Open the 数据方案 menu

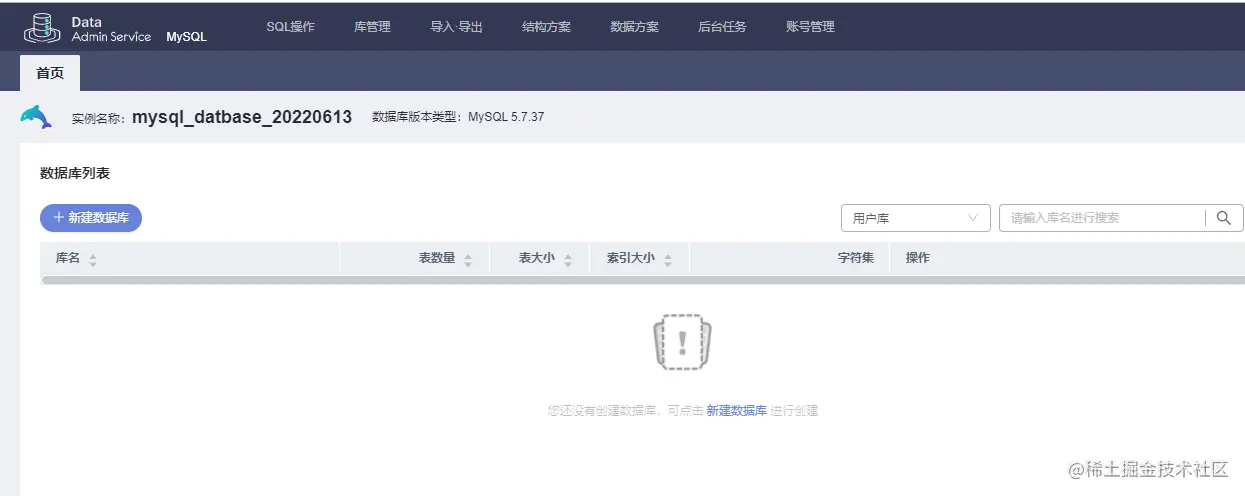[634, 27]
